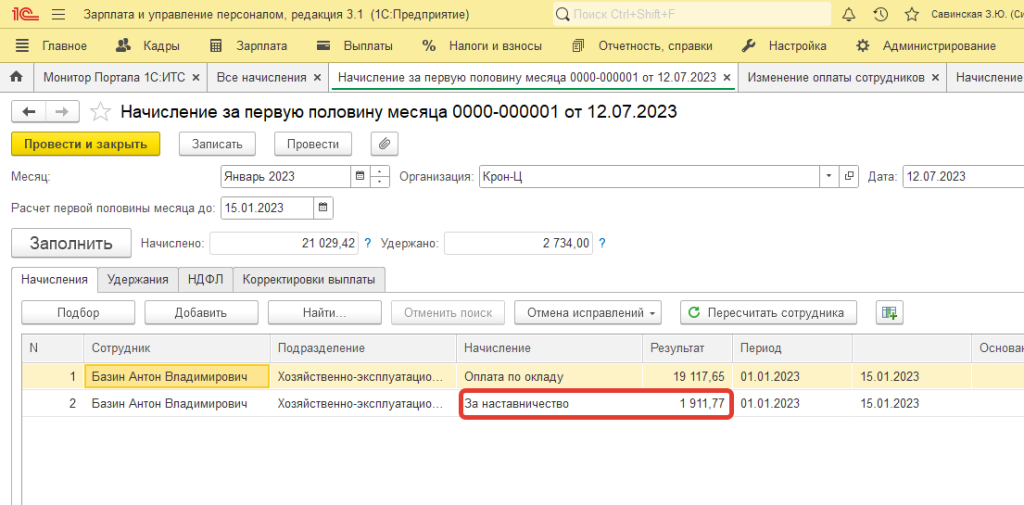
Task: Click question mark next to Начислено
Action: (x=367, y=243)
